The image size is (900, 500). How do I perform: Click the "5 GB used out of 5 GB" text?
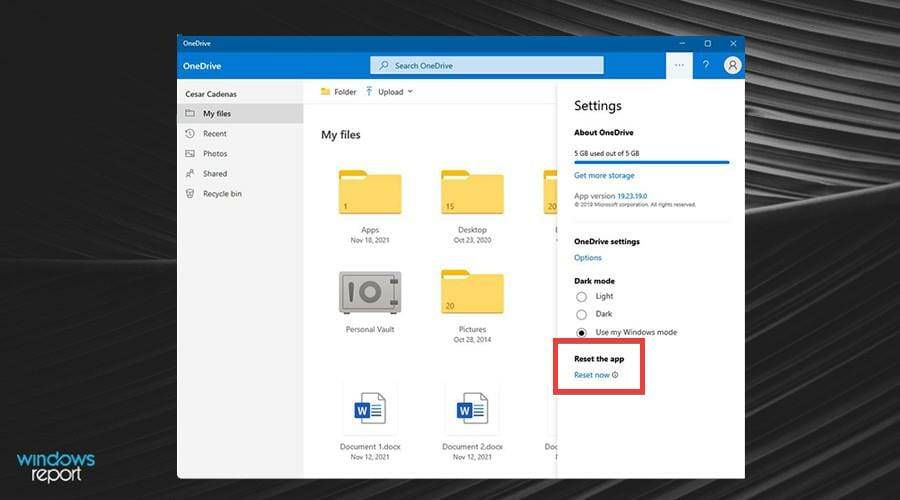pos(607,153)
